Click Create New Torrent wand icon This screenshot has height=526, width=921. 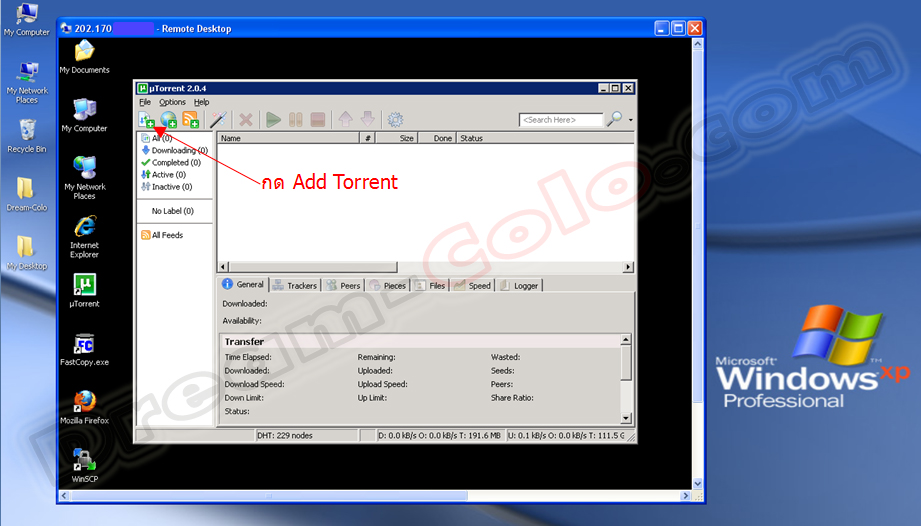click(219, 120)
